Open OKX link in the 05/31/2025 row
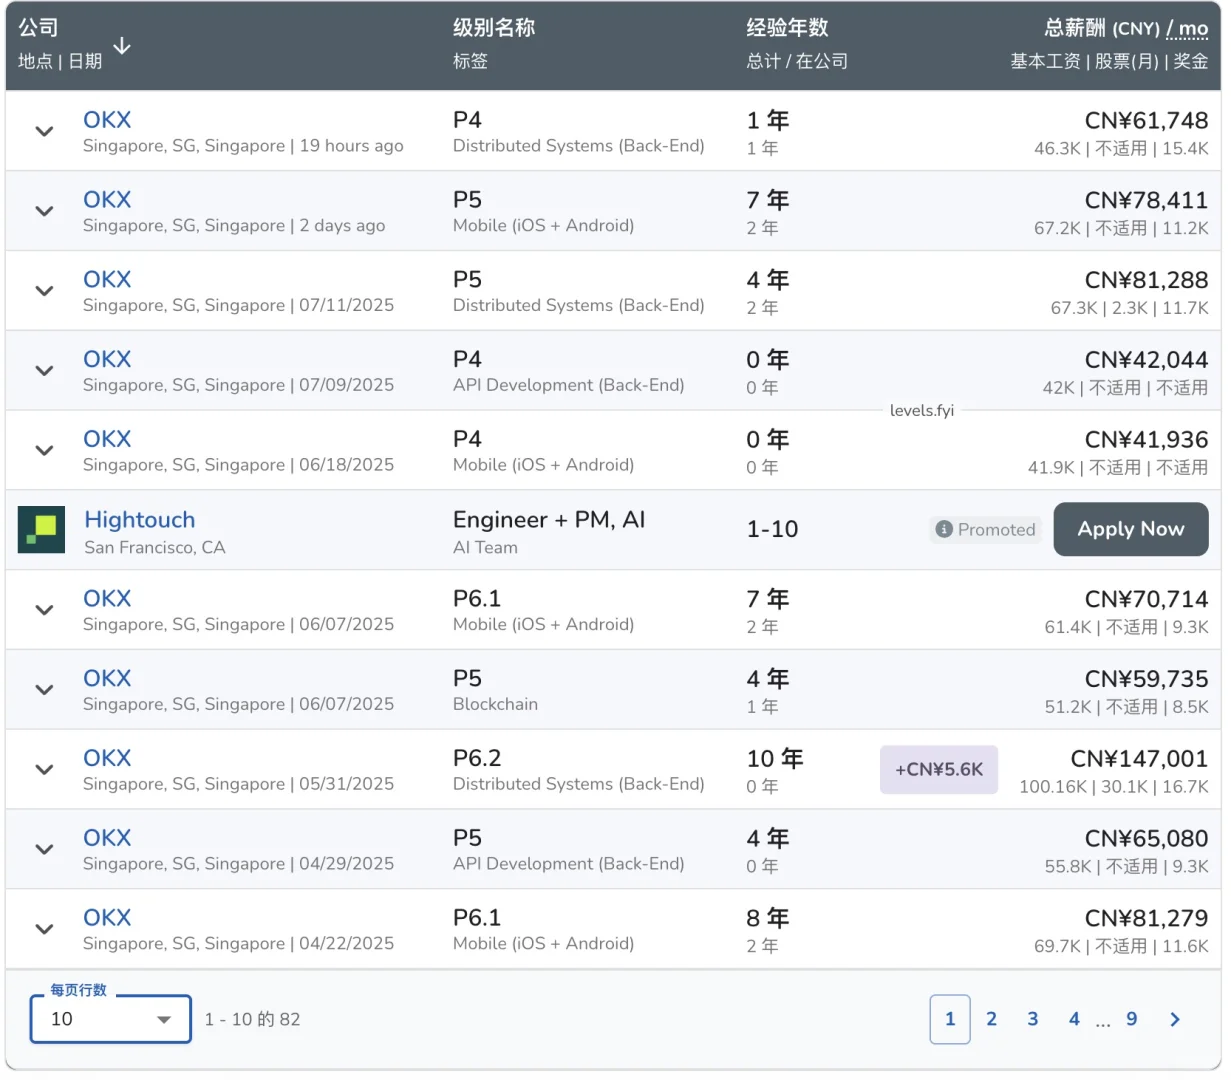This screenshot has height=1080, width=1231. click(107, 758)
